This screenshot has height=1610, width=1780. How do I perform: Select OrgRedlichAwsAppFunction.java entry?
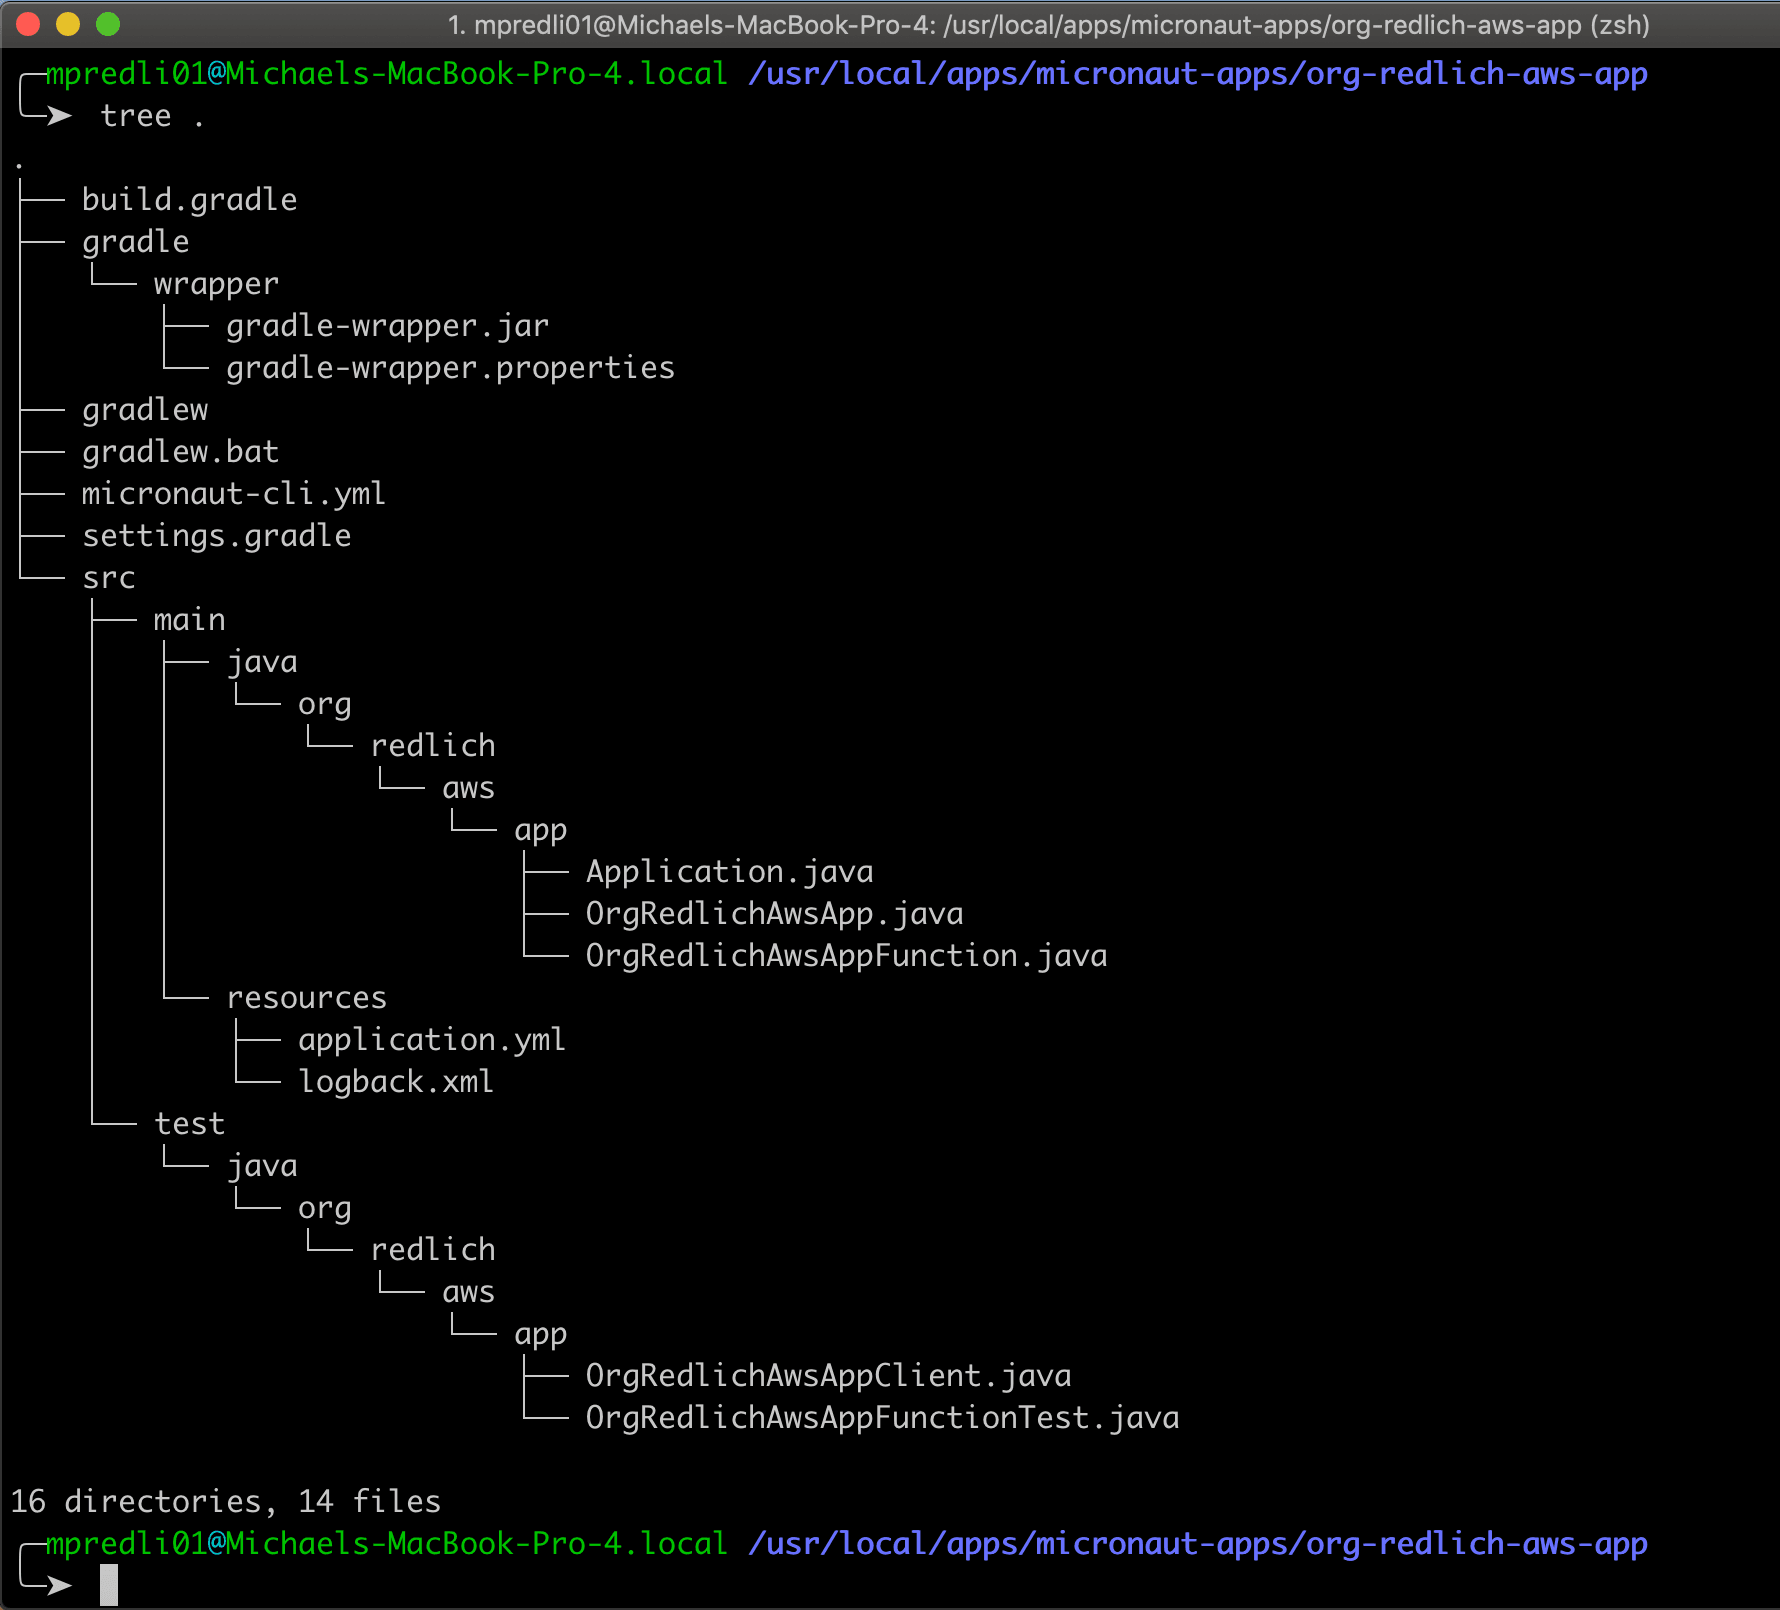click(846, 956)
